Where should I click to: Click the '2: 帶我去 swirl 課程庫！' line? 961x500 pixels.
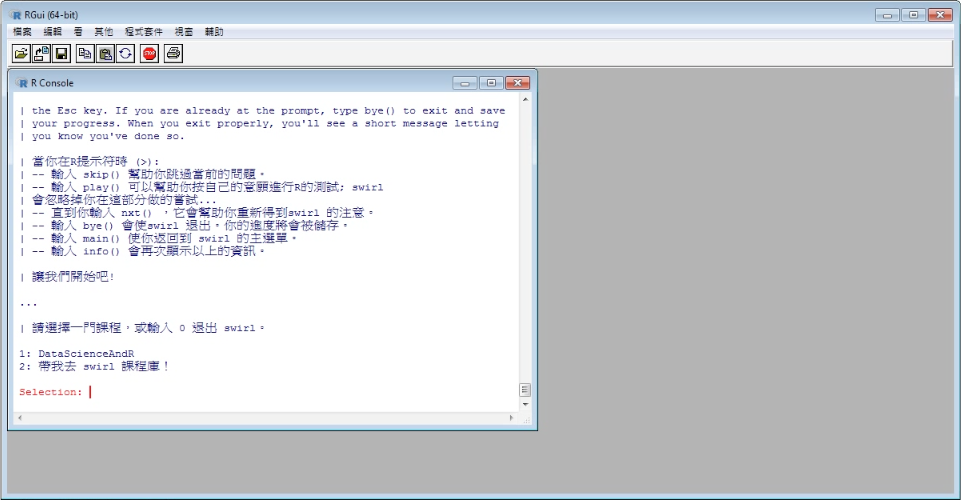[94, 366]
